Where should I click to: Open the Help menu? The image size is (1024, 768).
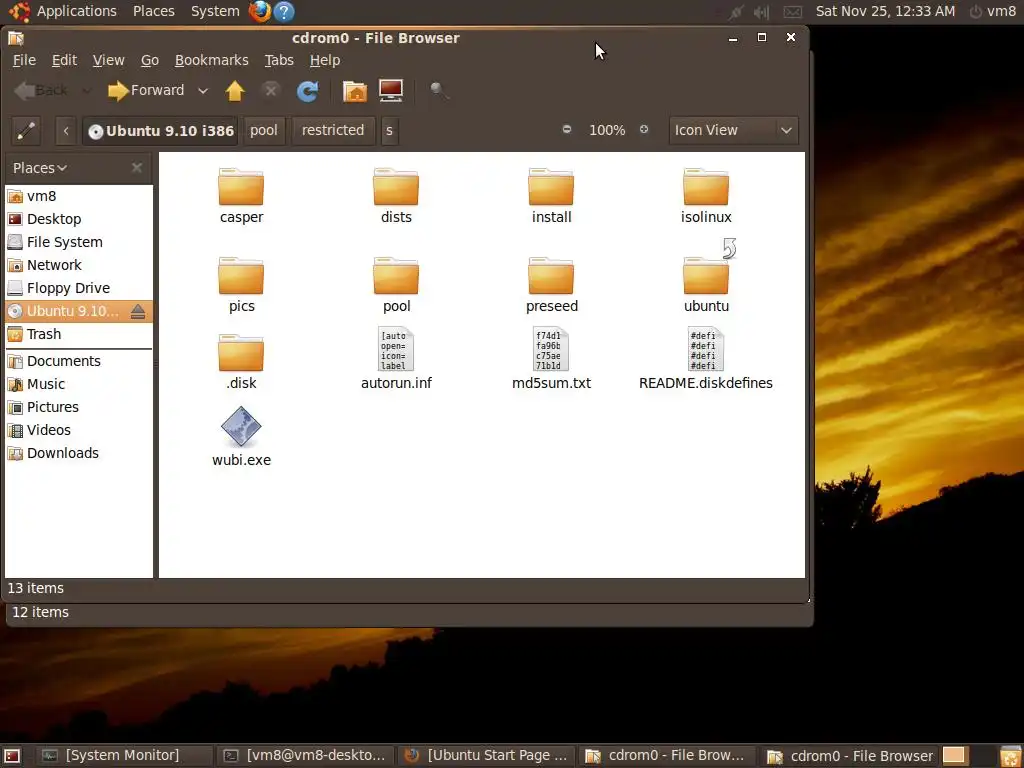click(x=325, y=60)
